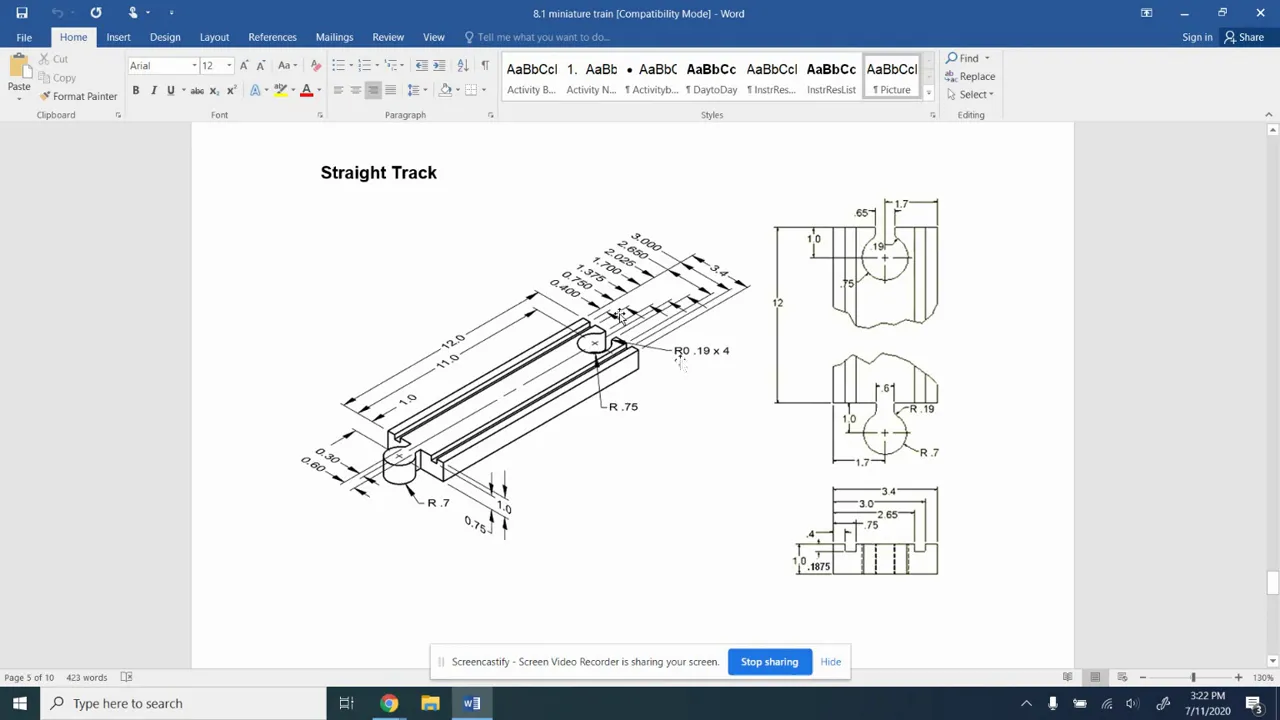Toggle Subscript formatting
Viewport: 1280px width, 720px height.
[214, 91]
